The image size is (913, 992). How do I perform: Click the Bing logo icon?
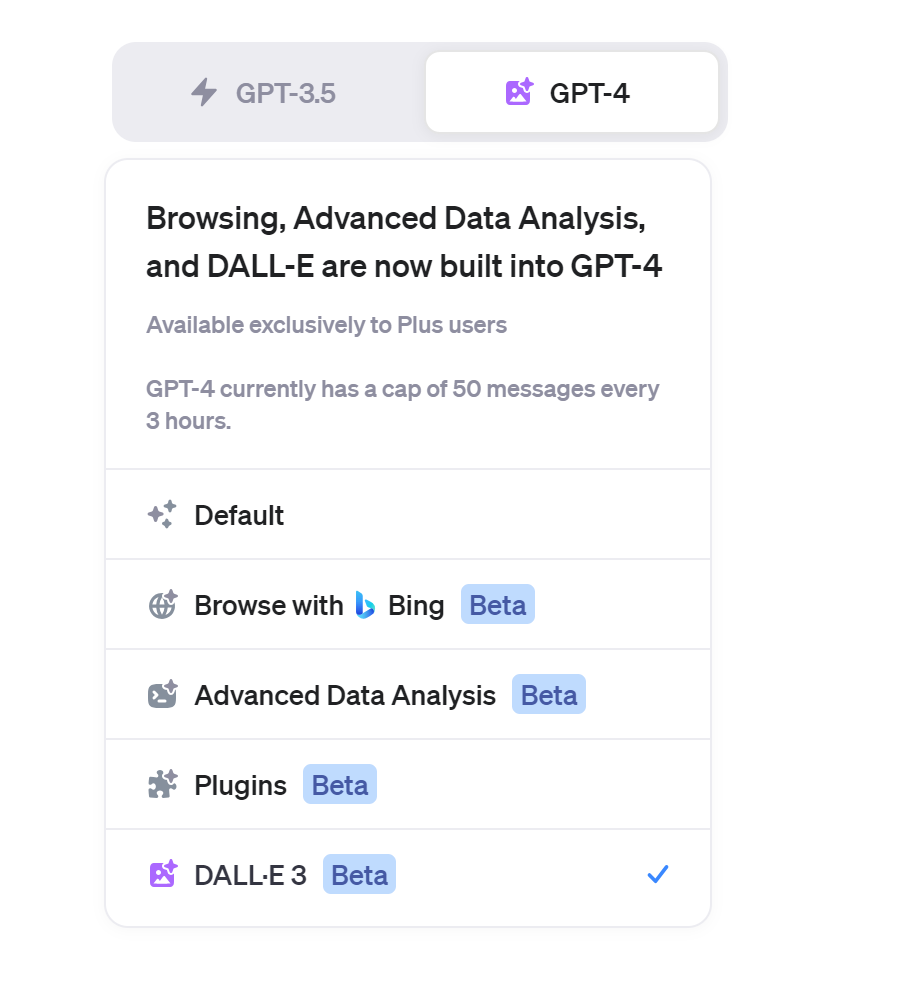coord(366,605)
